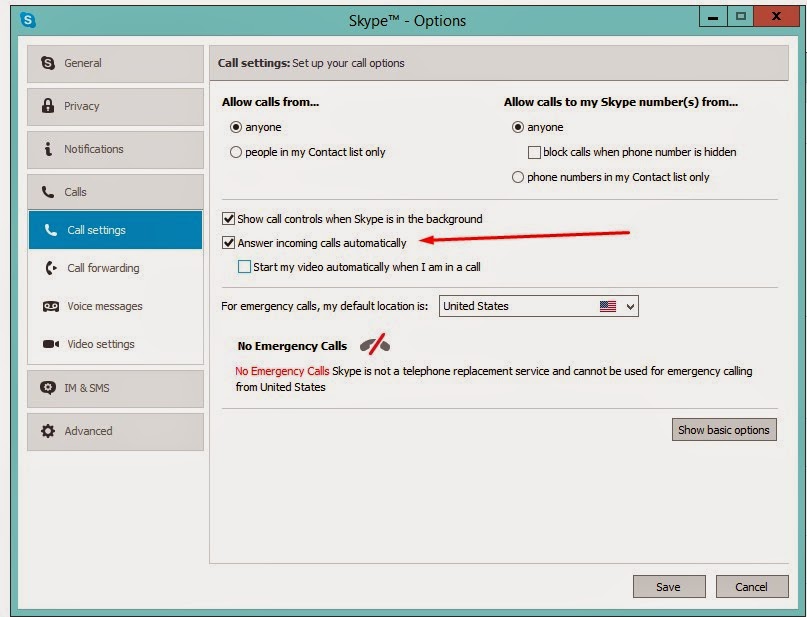Click the voicemail tape icon

50,306
